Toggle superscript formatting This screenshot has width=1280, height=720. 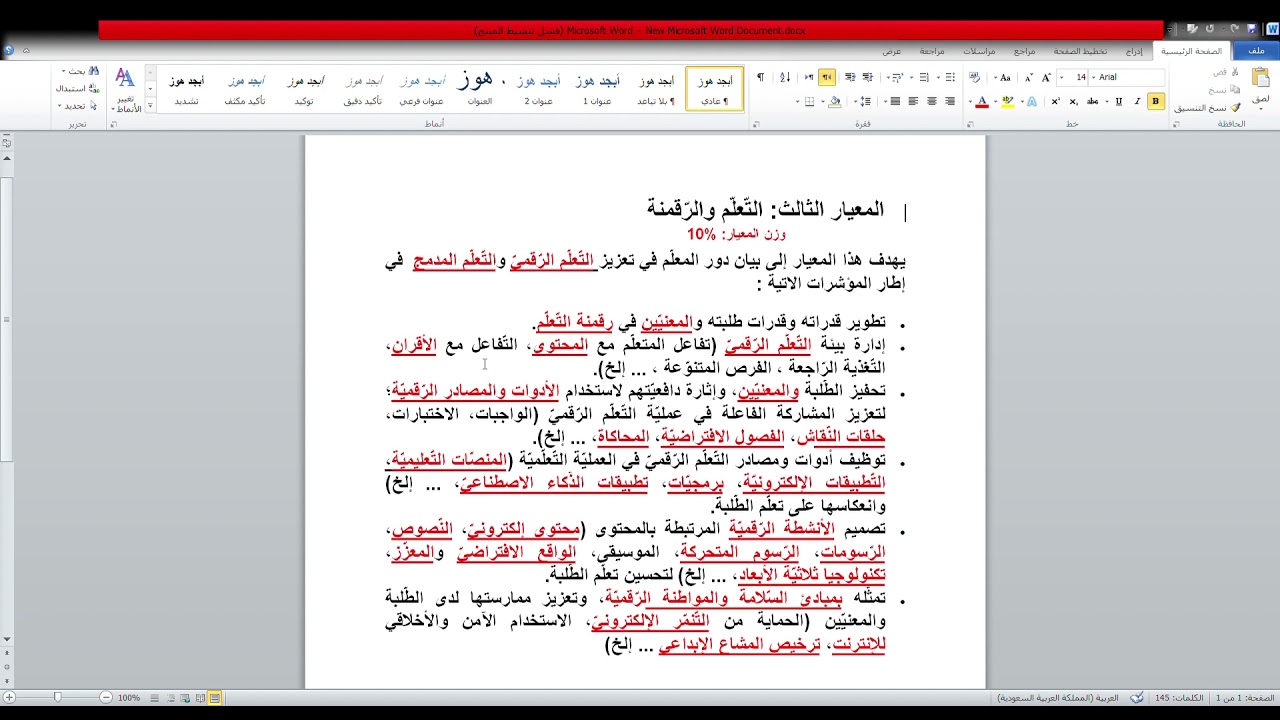click(x=1055, y=101)
